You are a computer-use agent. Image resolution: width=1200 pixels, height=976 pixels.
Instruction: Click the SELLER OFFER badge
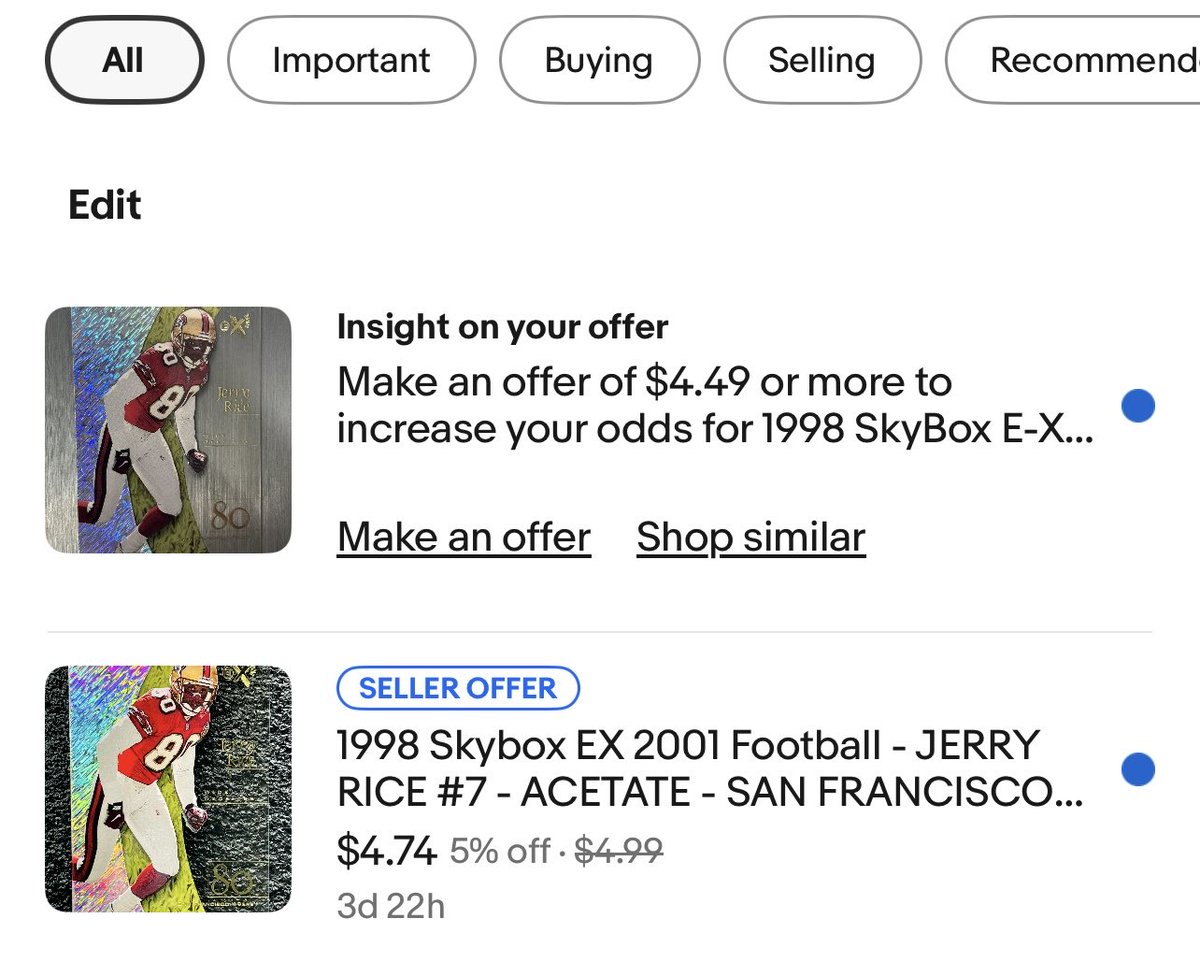click(x=457, y=688)
